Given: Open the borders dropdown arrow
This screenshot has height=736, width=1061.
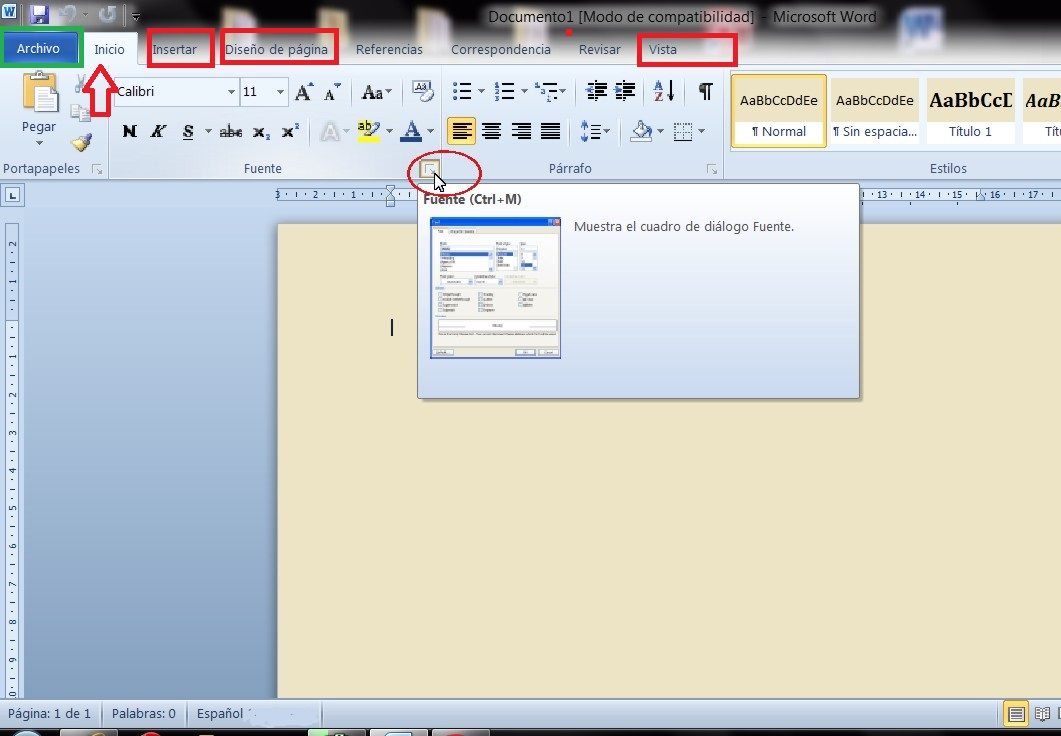Looking at the screenshot, I should coord(702,131).
